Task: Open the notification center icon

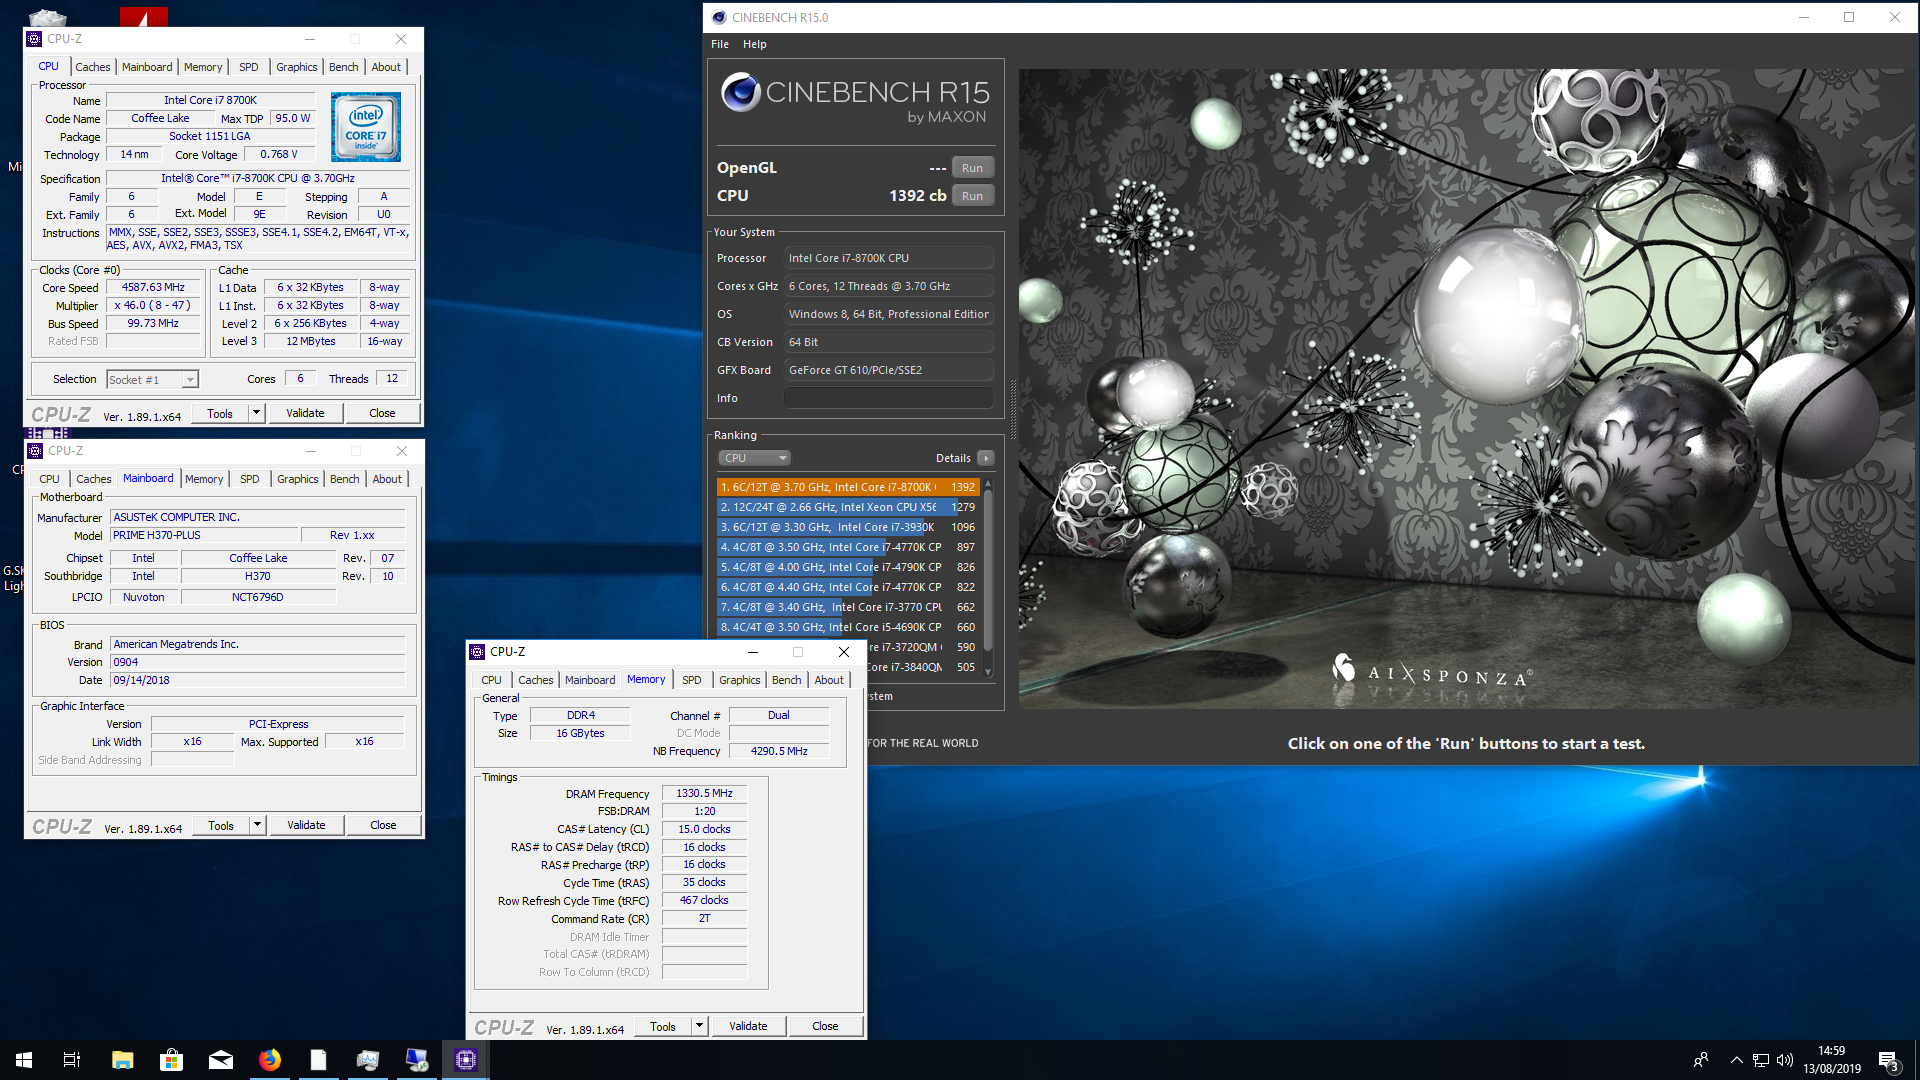Action: coord(1888,1060)
